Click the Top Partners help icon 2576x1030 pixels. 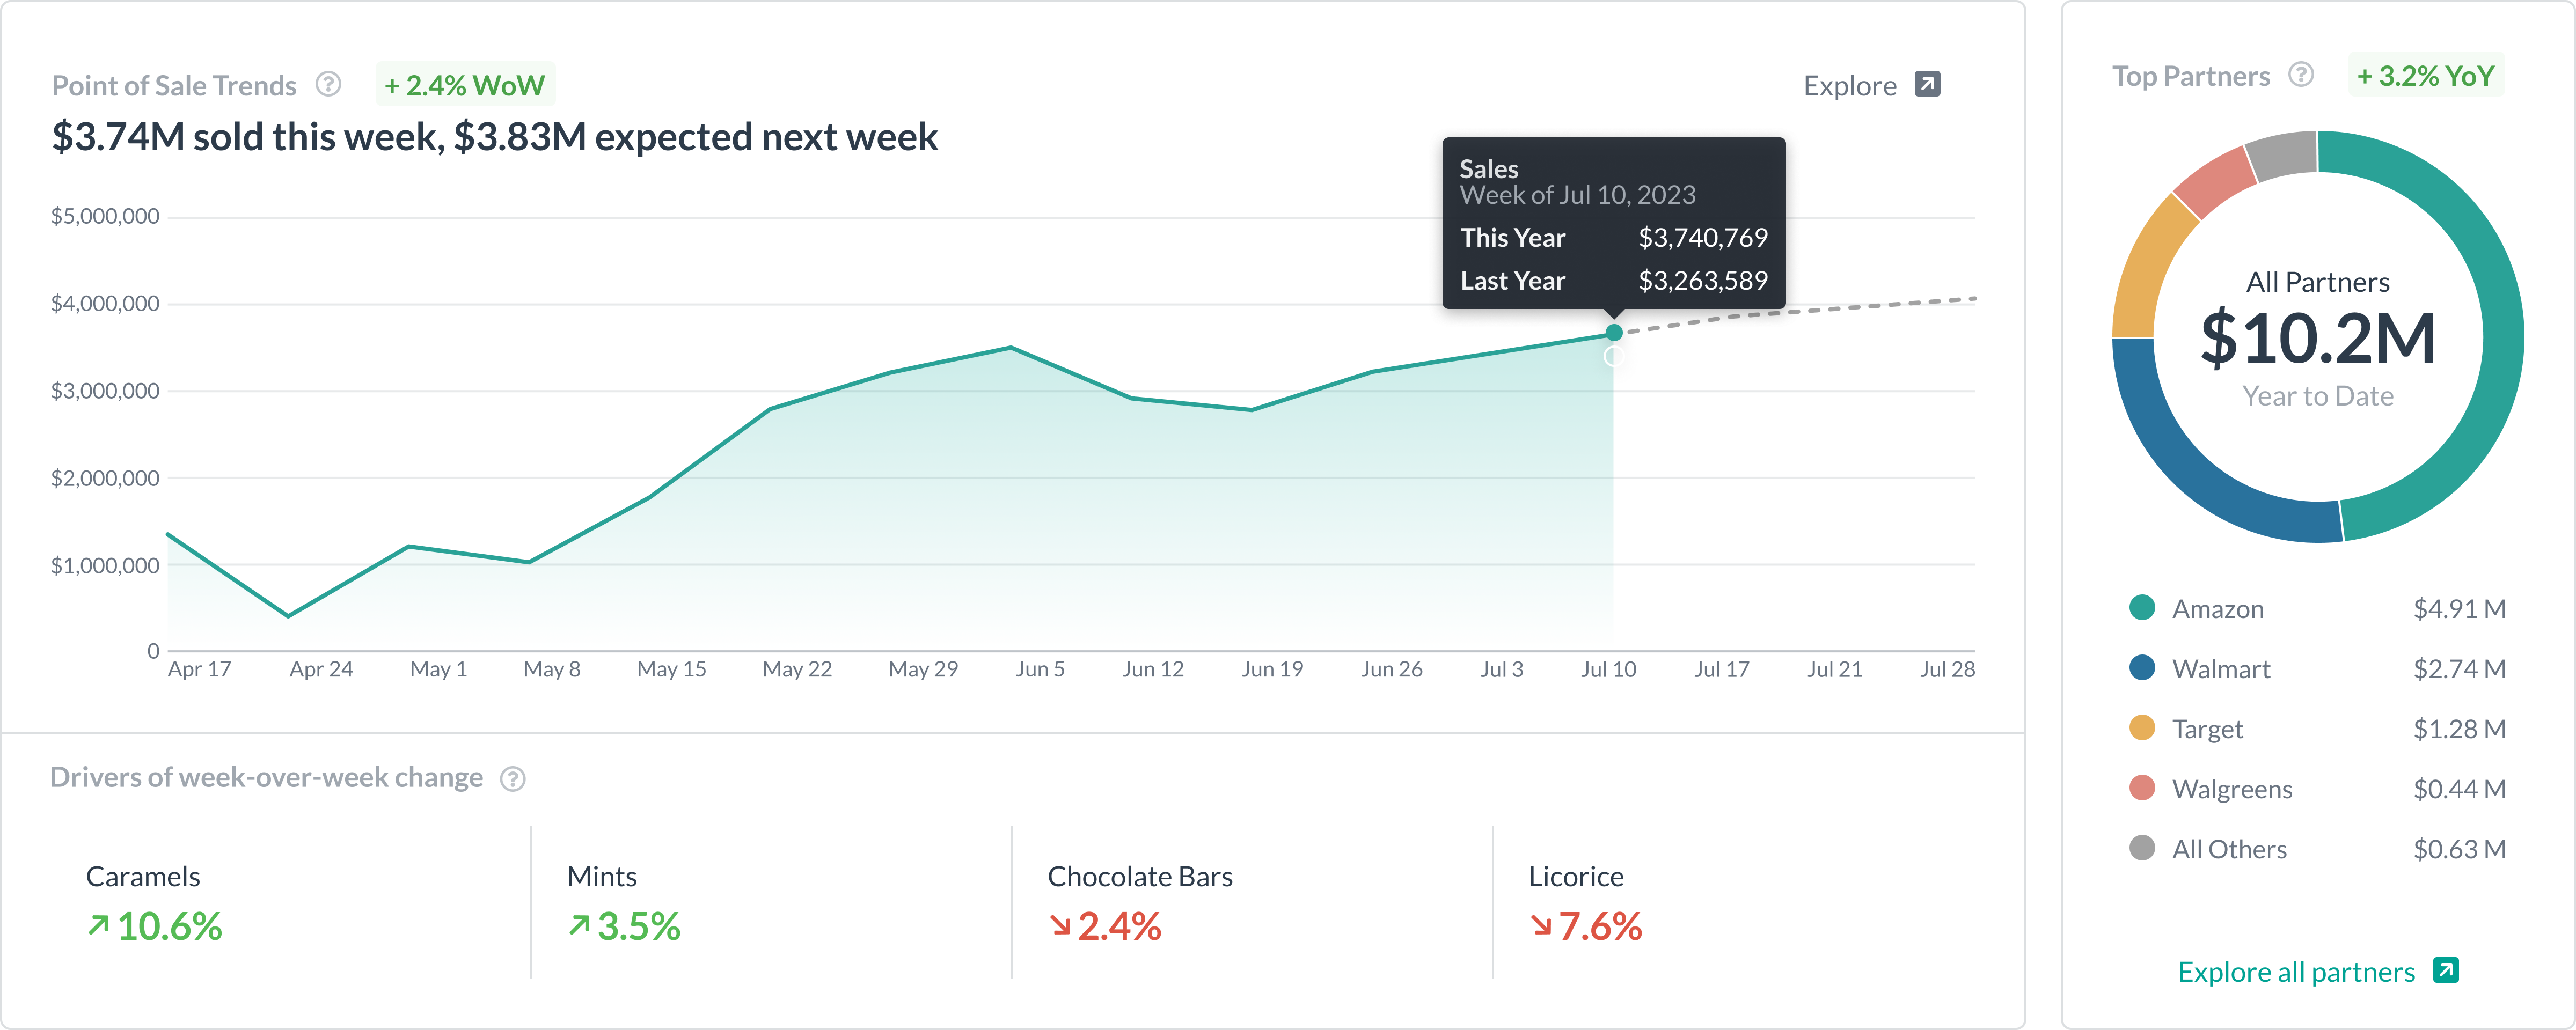(2301, 75)
